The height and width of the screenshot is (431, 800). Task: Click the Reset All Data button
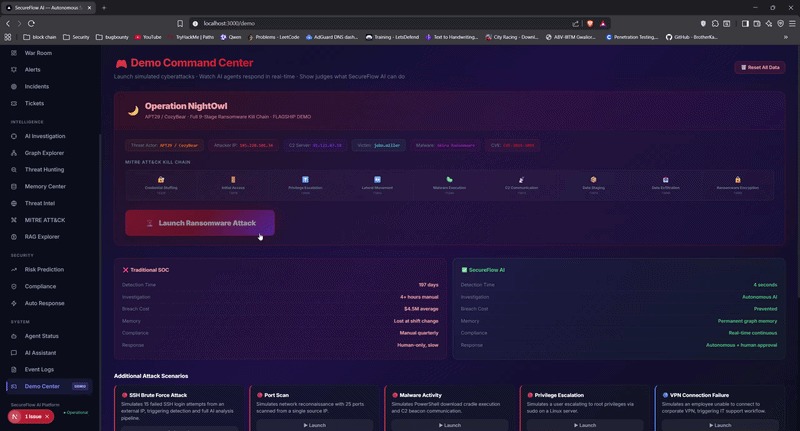coord(760,67)
